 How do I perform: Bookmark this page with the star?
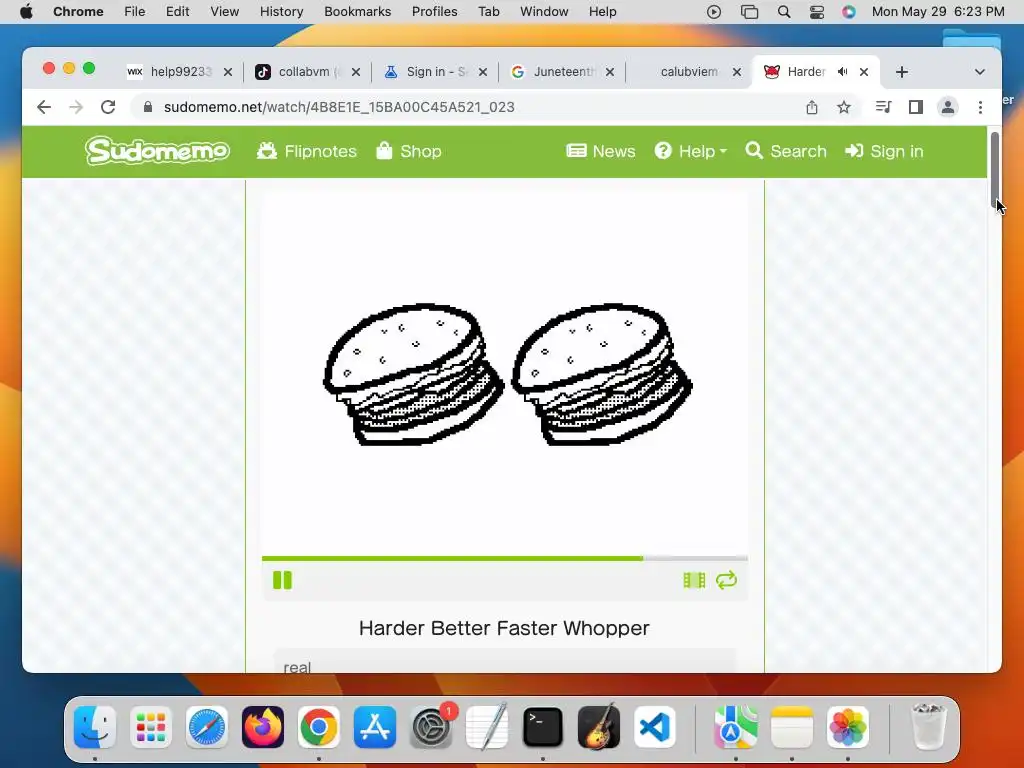click(x=844, y=107)
